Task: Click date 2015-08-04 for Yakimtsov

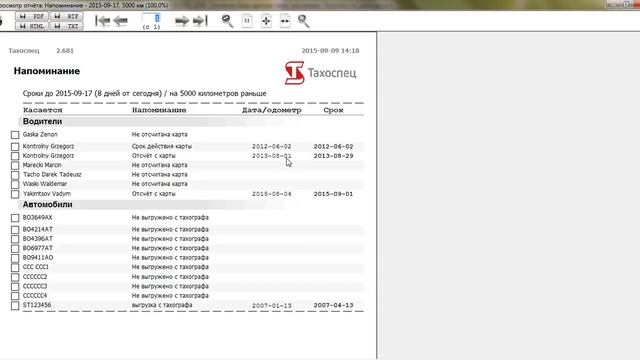Action: click(272, 194)
